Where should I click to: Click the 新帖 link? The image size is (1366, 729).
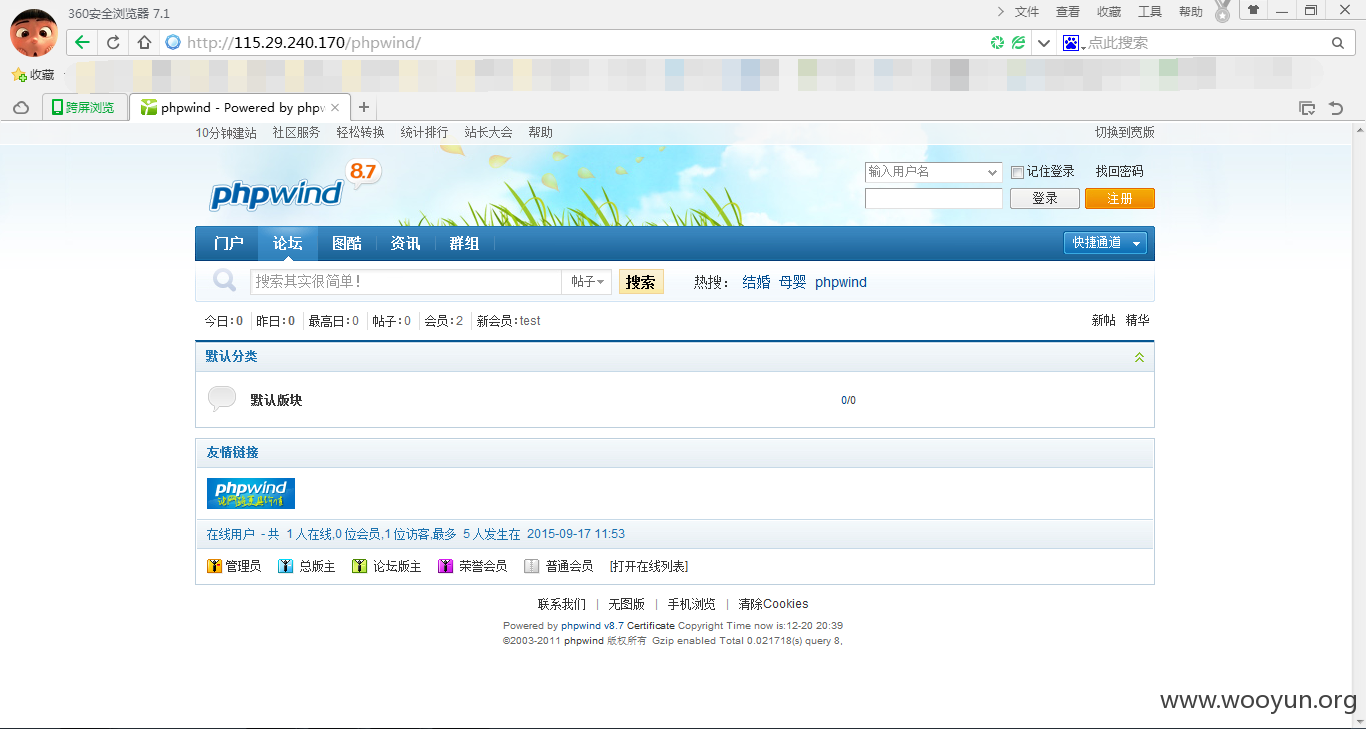(1103, 320)
